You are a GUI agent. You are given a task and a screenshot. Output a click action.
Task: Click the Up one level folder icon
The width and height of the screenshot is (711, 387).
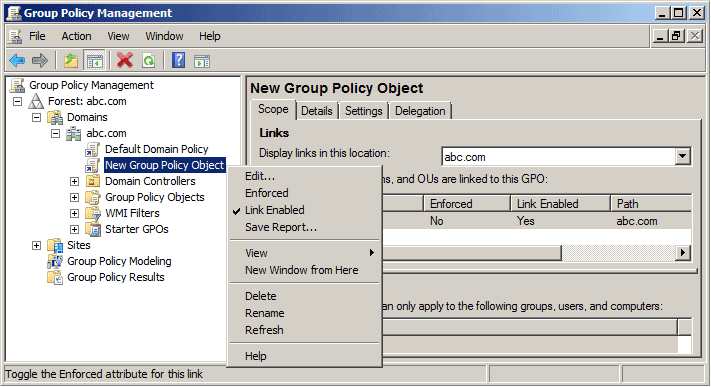click(x=71, y=60)
